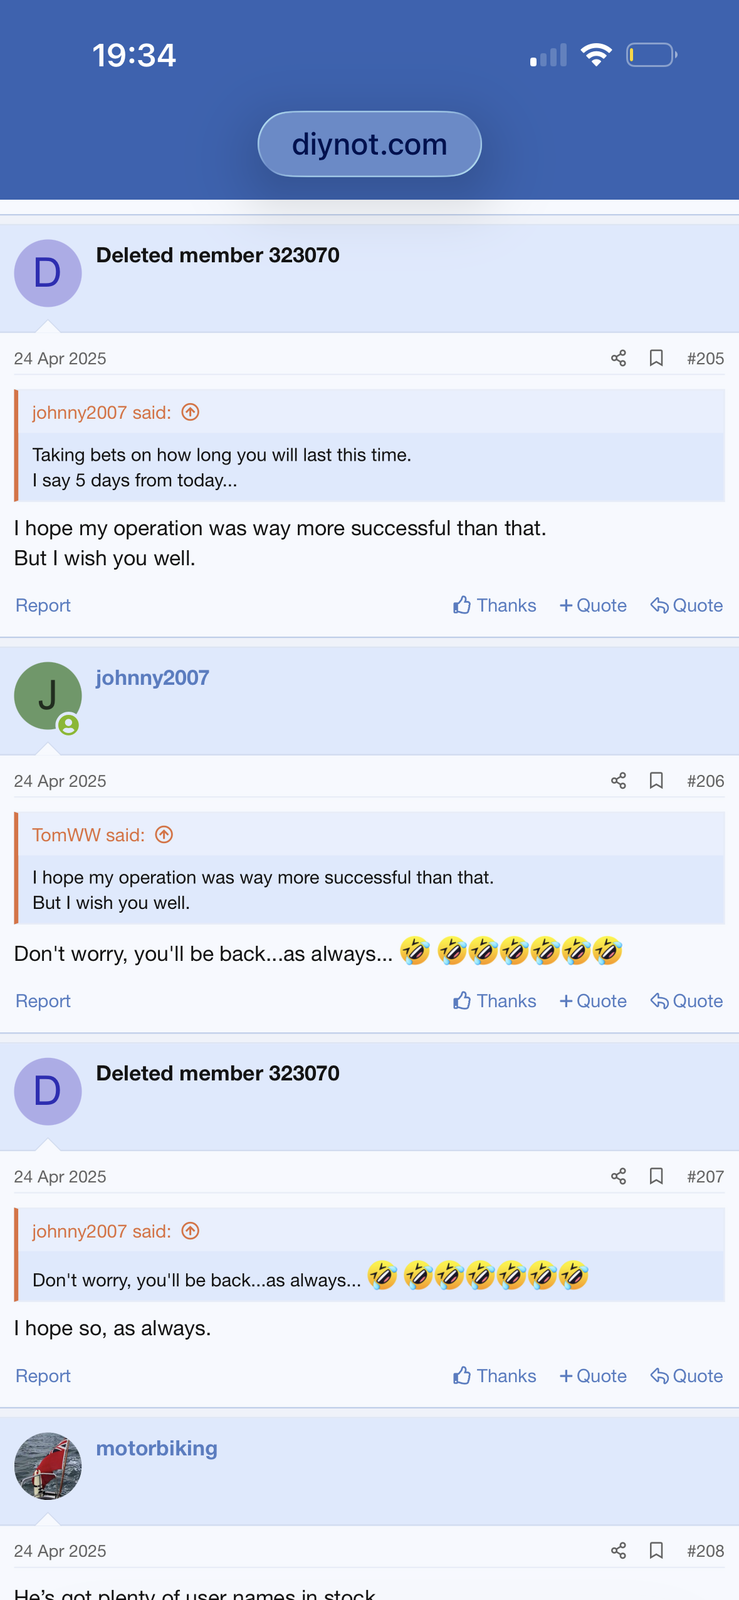739x1600 pixels.
Task: Click the Wi-Fi icon in the status bar
Action: click(x=597, y=55)
